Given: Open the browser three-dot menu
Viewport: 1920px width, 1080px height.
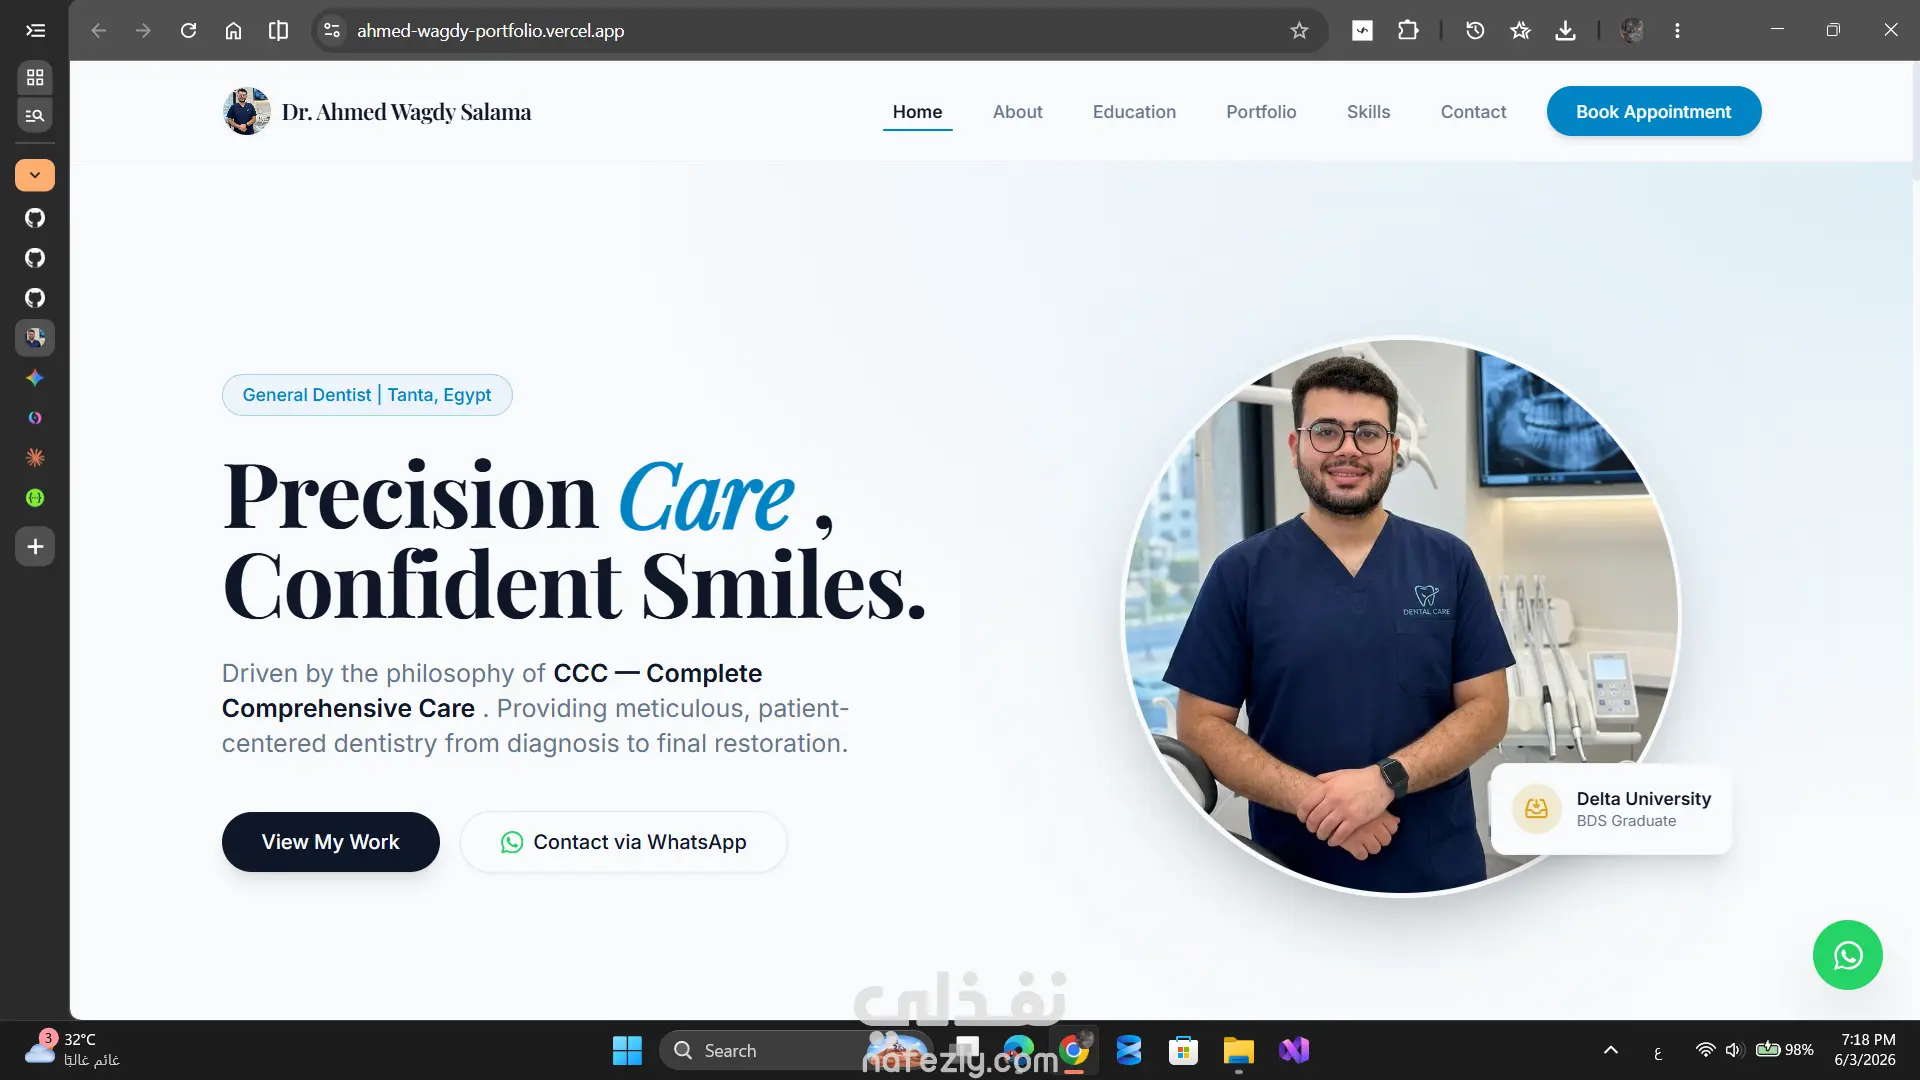Looking at the screenshot, I should (x=1677, y=31).
